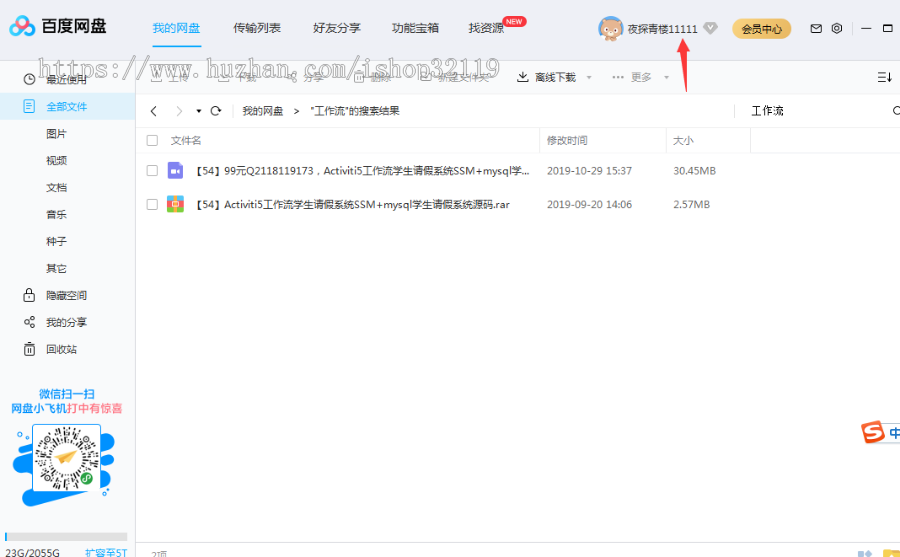900x557 pixels.
Task: Toggle the select-all checkbox beside 文件名
Action: [152, 140]
